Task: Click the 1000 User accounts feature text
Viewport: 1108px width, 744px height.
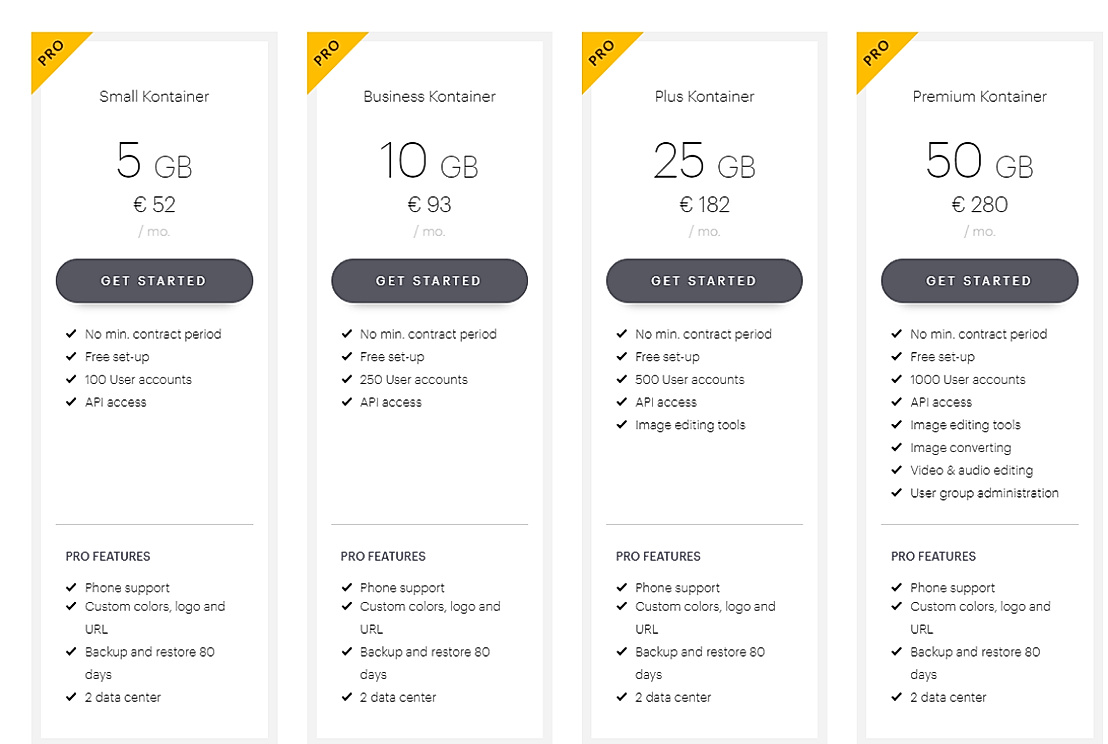Action: pos(967,380)
